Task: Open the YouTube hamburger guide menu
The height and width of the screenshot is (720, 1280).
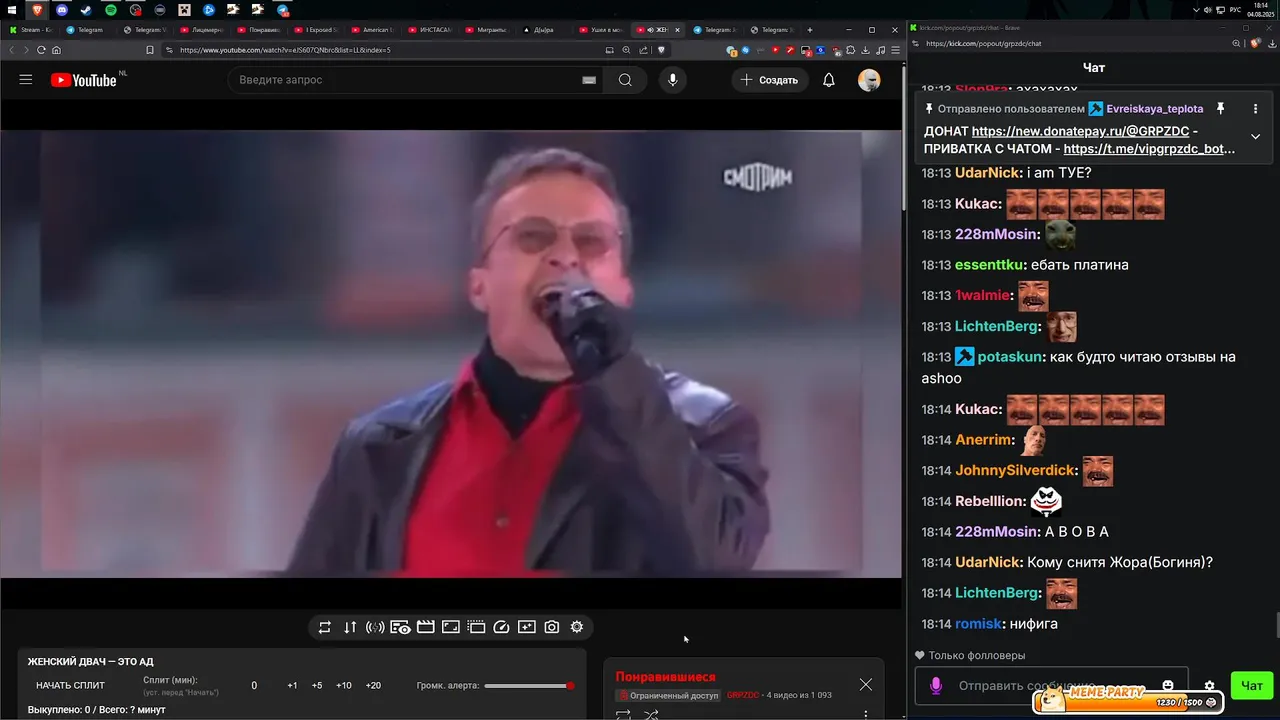Action: [x=26, y=80]
